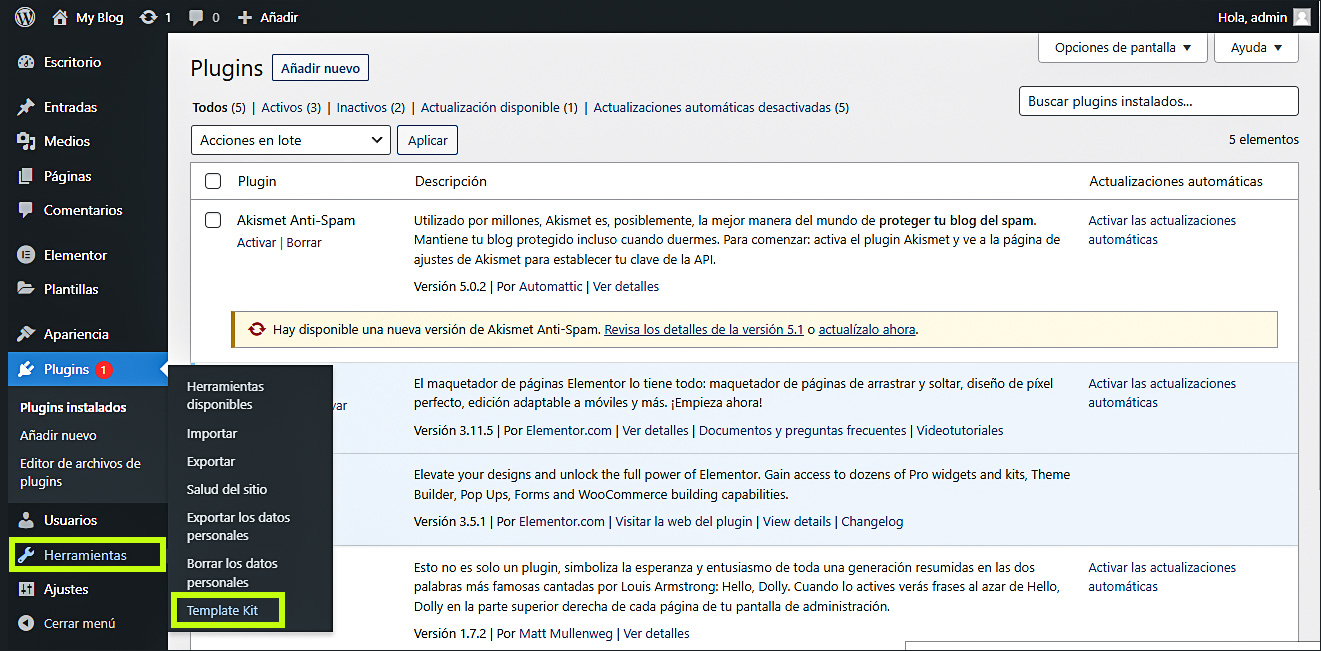Open Herramientas in the sidebar

click(x=85, y=555)
